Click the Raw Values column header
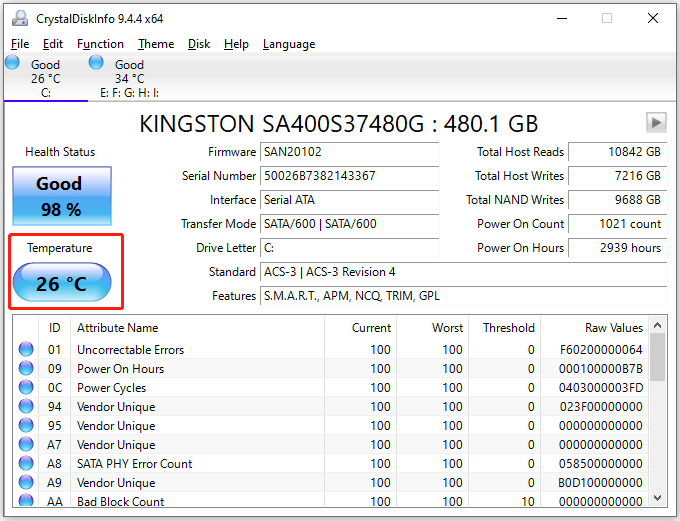The height and width of the screenshot is (521, 680). click(x=595, y=328)
